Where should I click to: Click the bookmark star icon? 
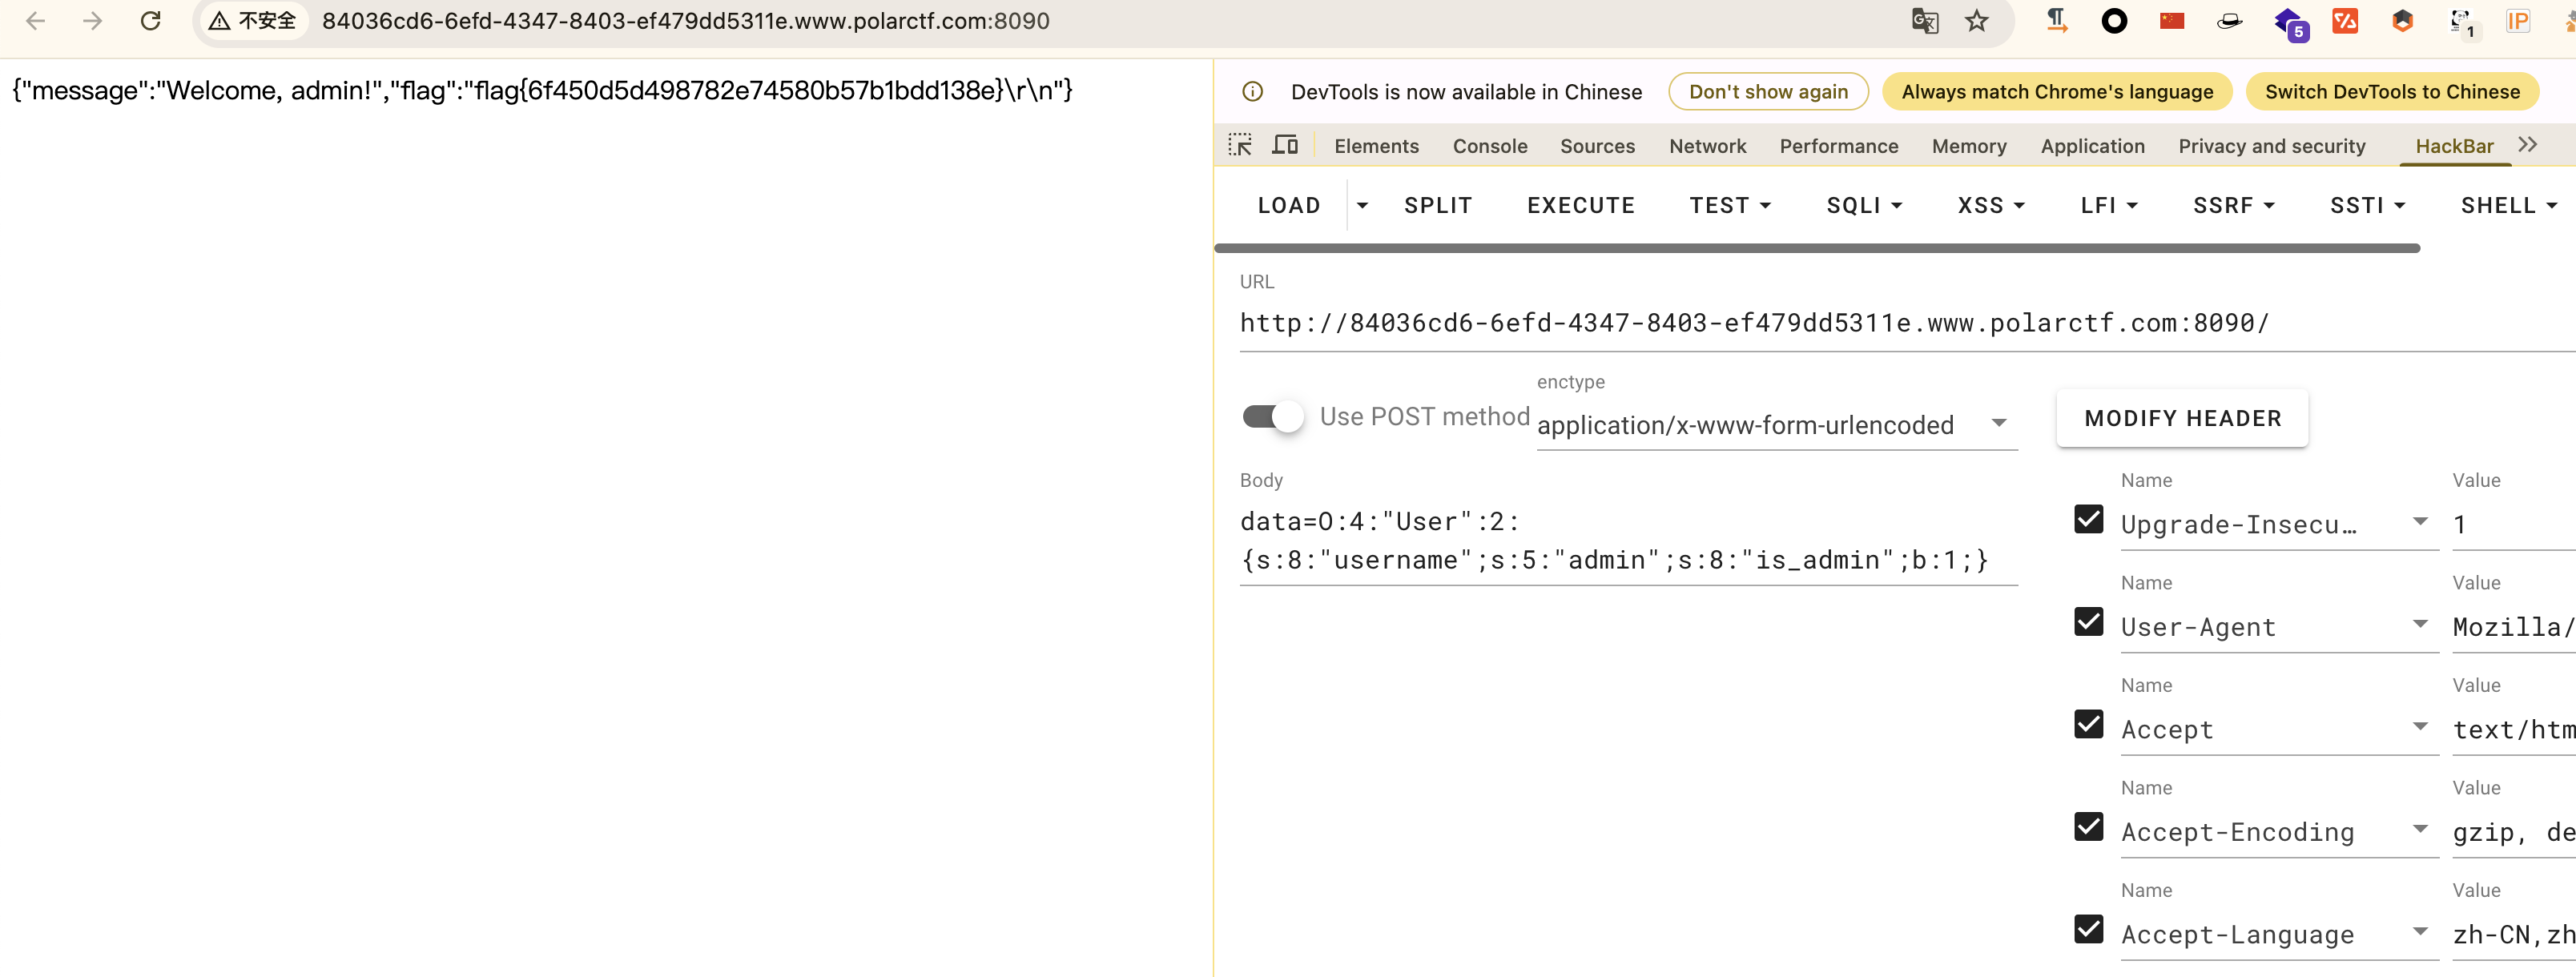[1976, 21]
